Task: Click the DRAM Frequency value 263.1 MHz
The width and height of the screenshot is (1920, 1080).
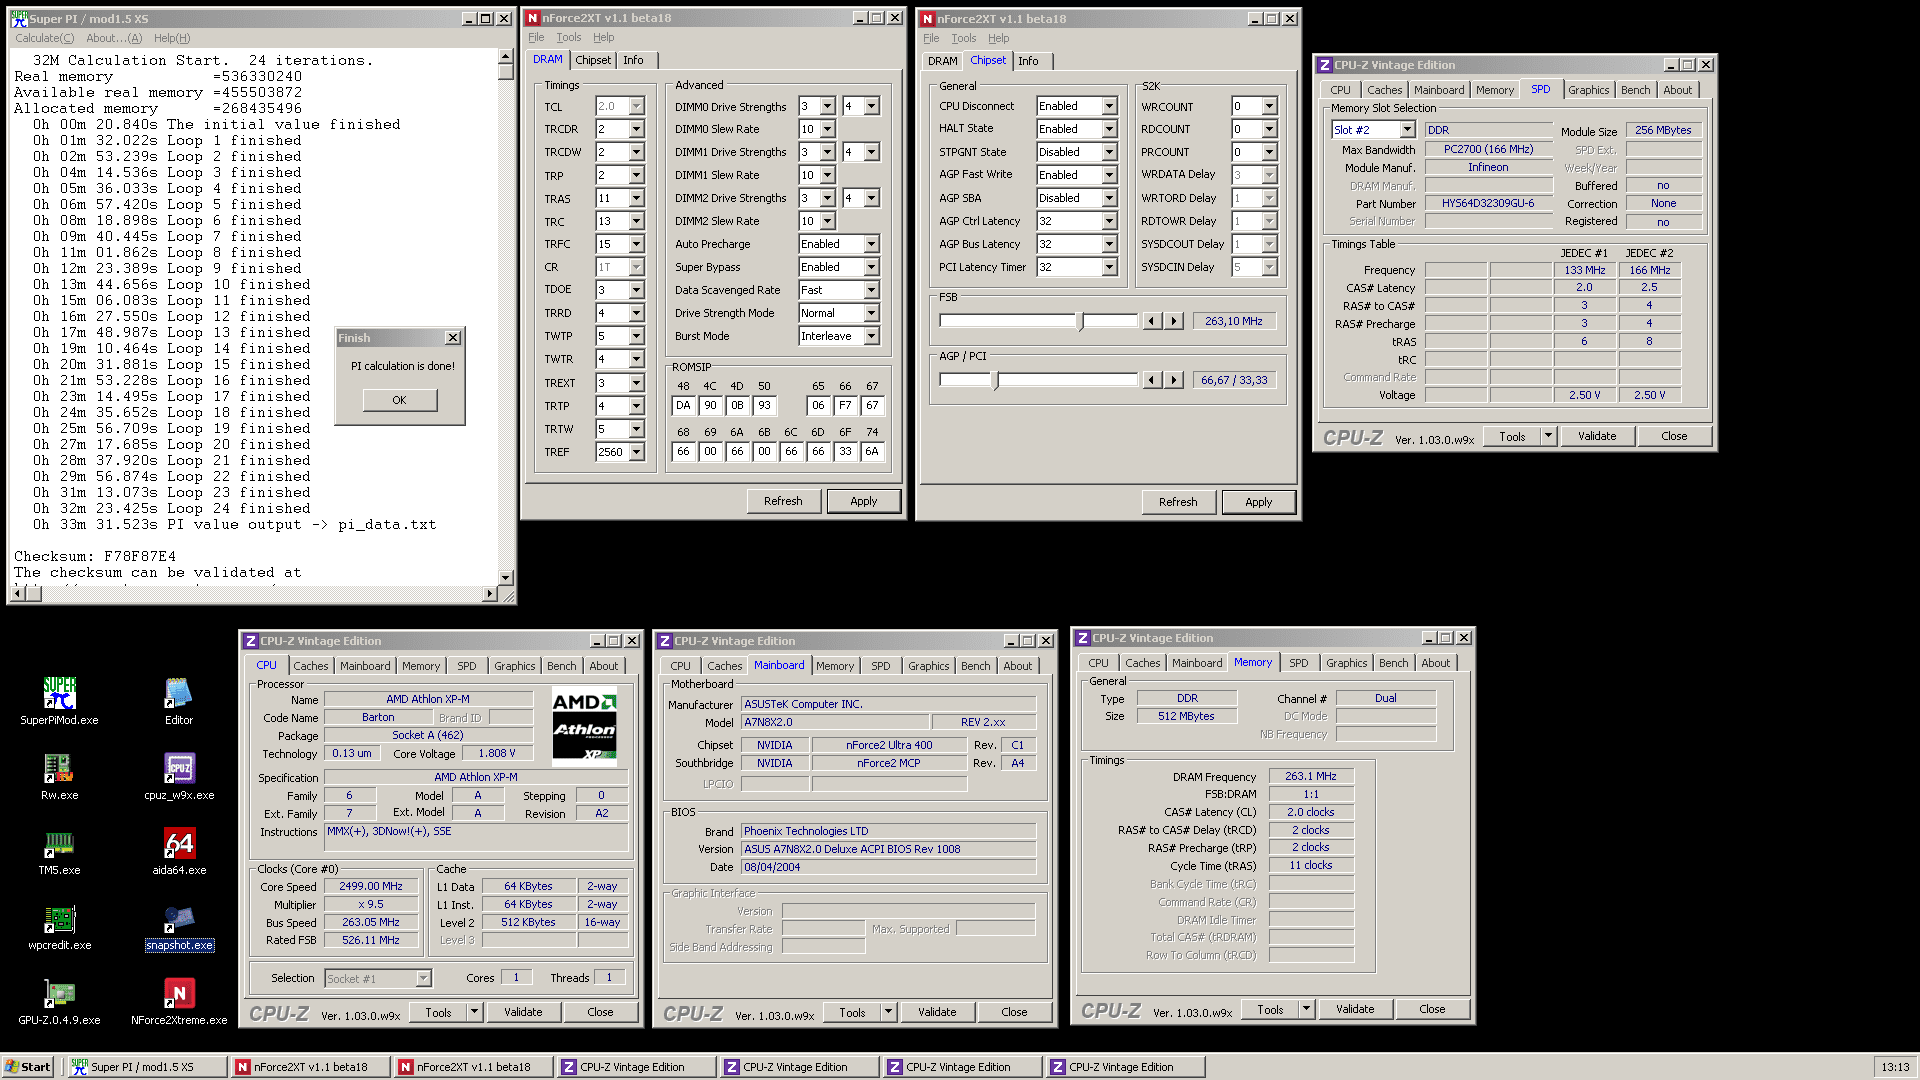Action: coord(1310,776)
